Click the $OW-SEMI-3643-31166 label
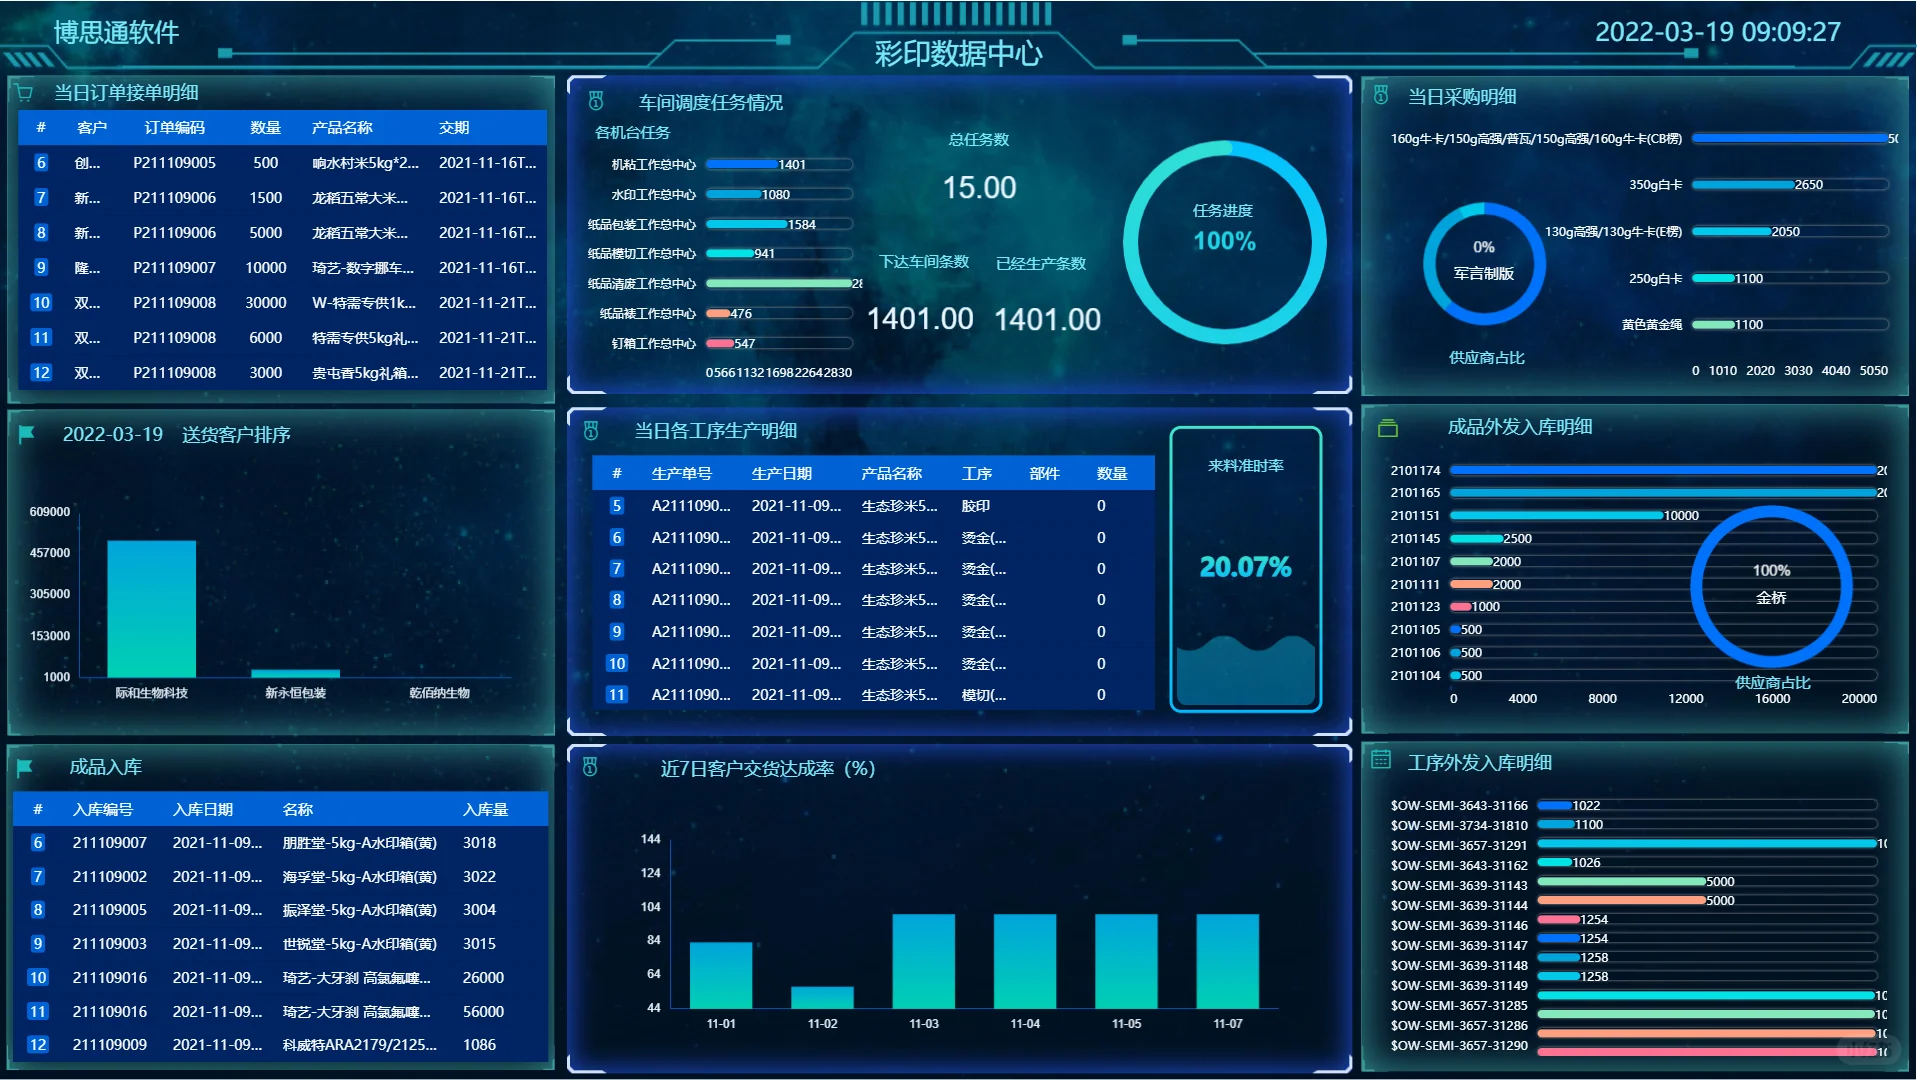The image size is (1917, 1080). click(1459, 806)
